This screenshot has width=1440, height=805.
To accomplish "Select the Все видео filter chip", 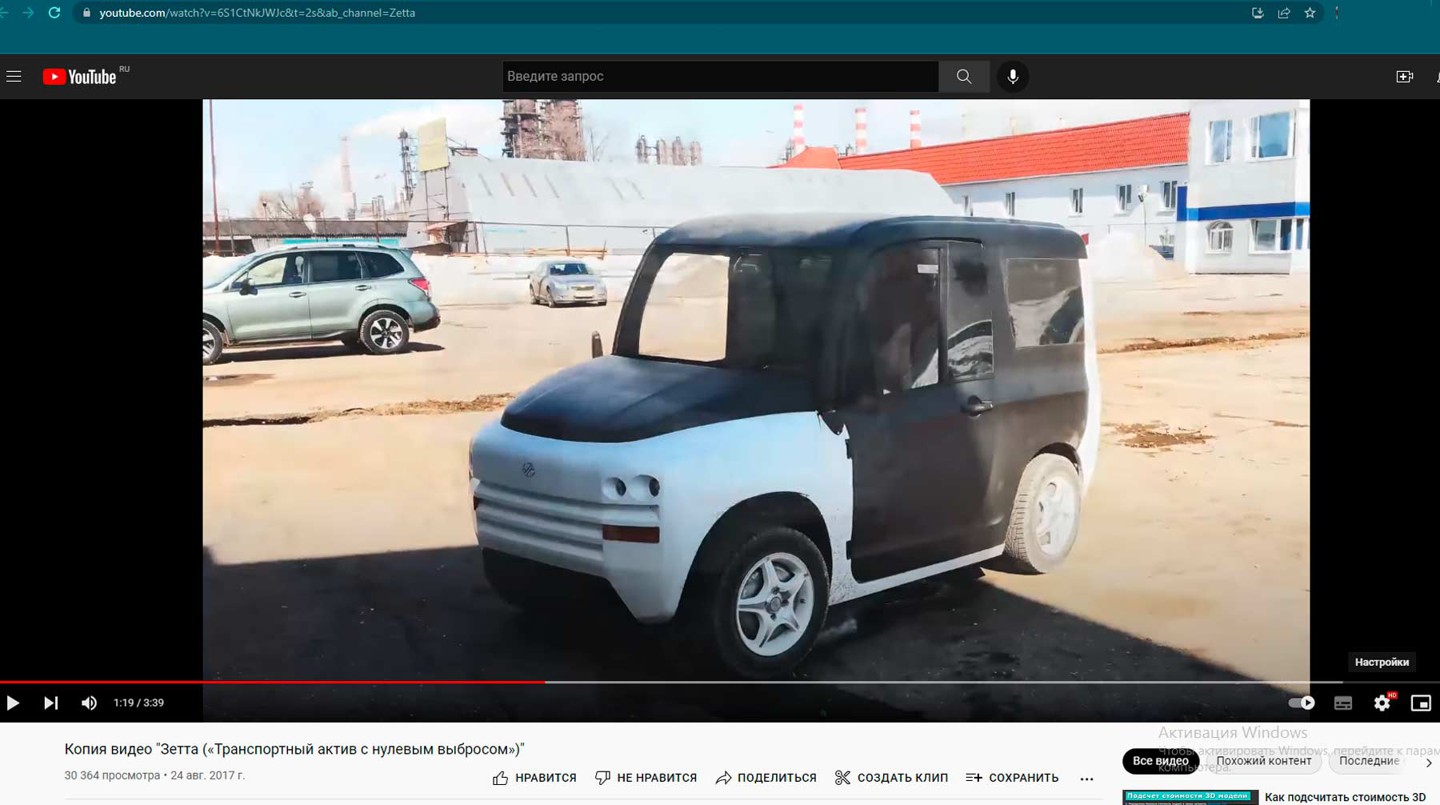I will pos(1160,761).
